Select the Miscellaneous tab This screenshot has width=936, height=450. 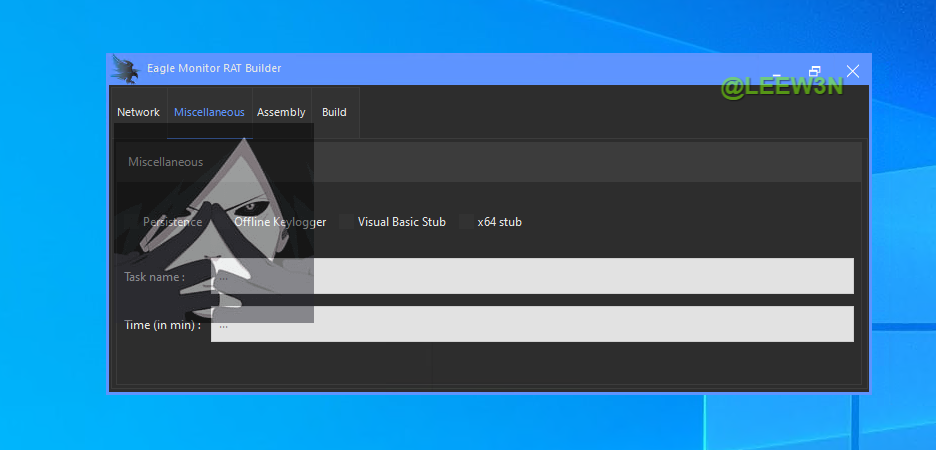click(209, 112)
